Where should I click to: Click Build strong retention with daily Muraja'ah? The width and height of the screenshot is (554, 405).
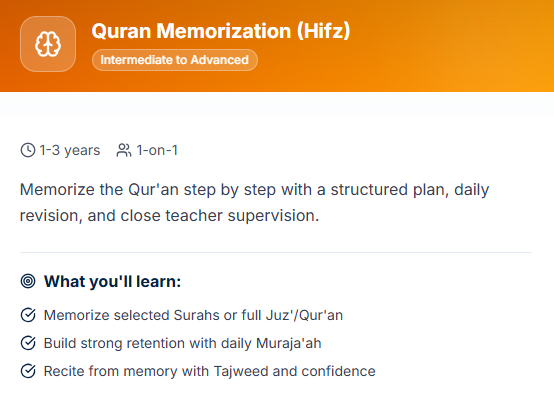[x=183, y=343]
